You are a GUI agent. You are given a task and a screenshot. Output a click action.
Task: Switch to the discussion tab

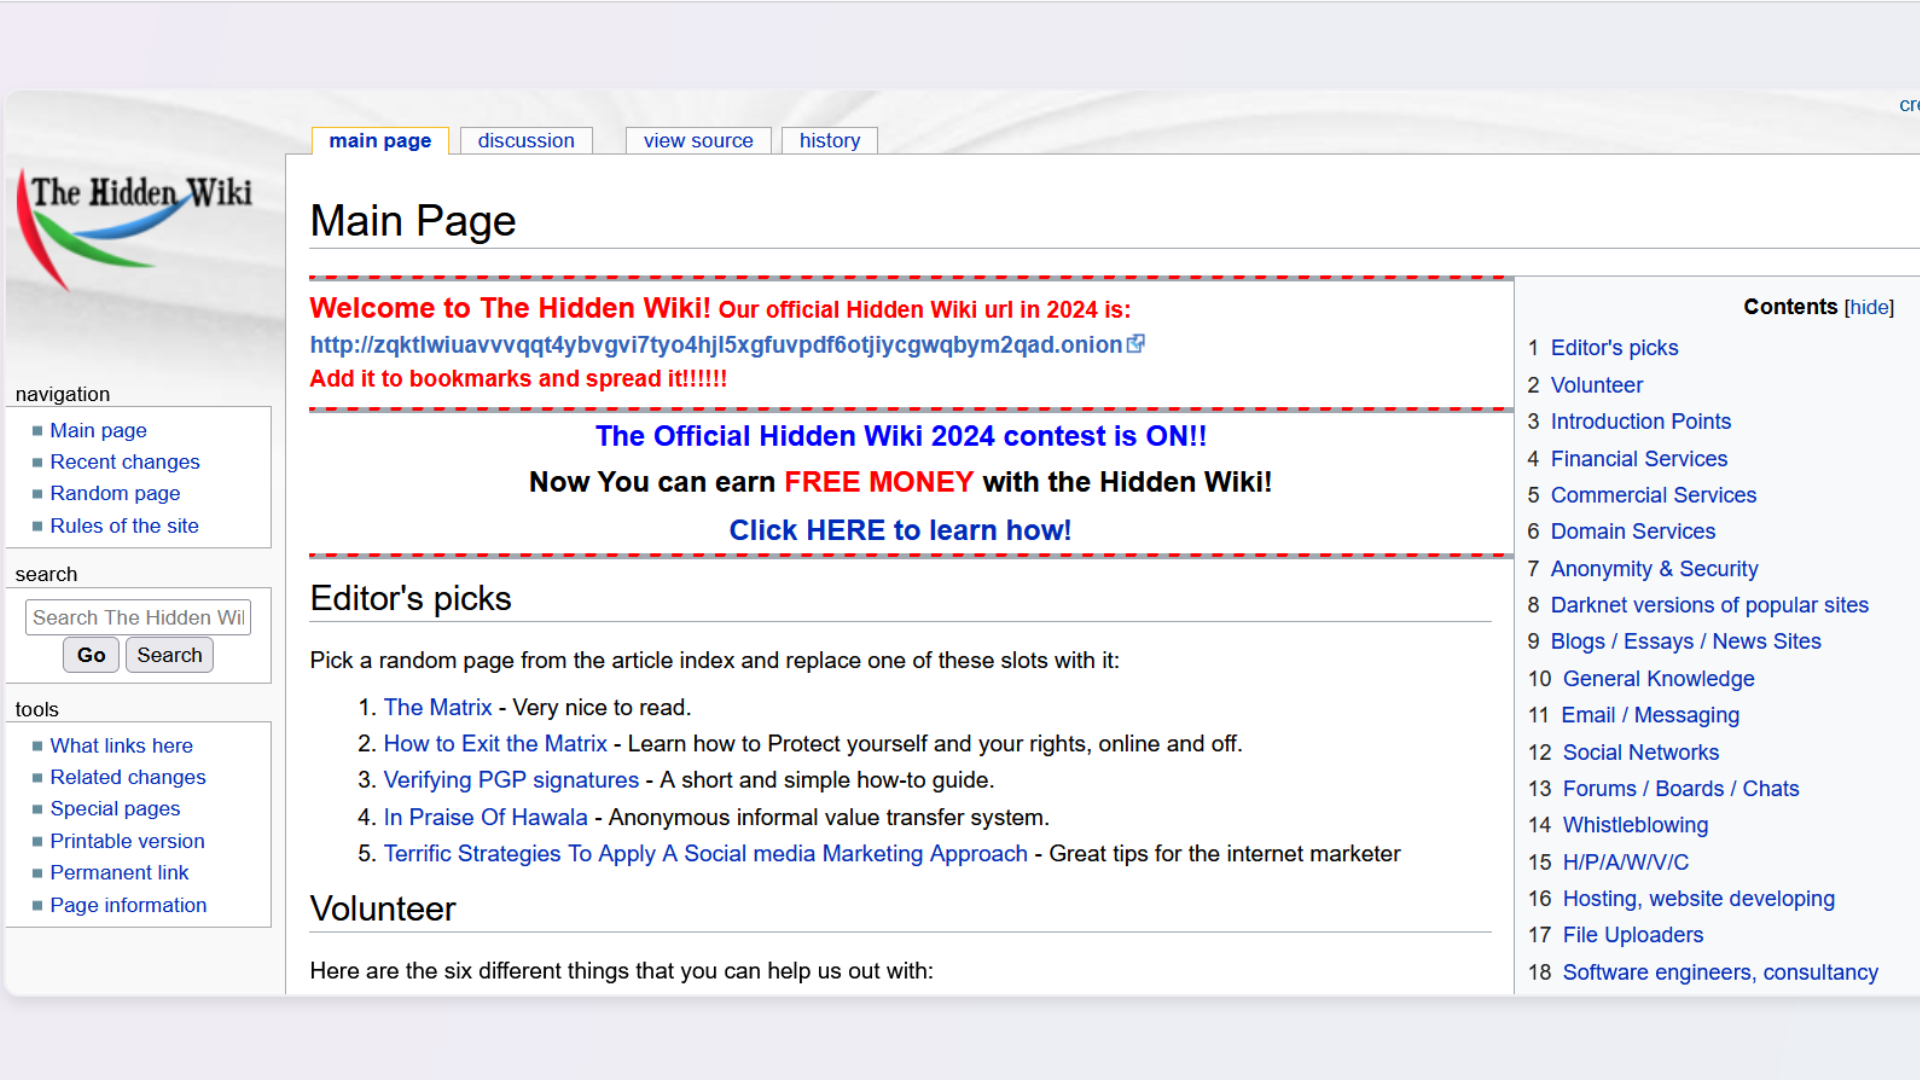coord(526,141)
